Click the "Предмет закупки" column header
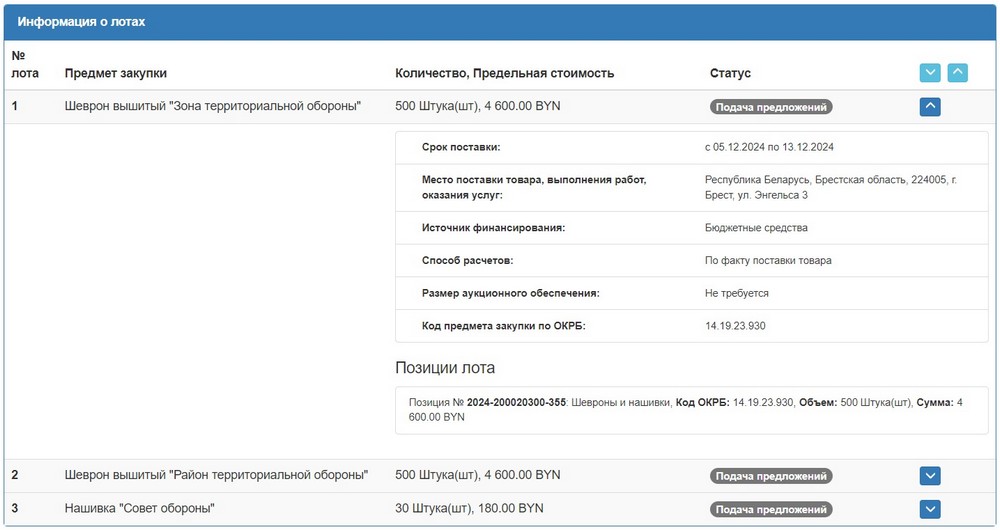 point(116,73)
